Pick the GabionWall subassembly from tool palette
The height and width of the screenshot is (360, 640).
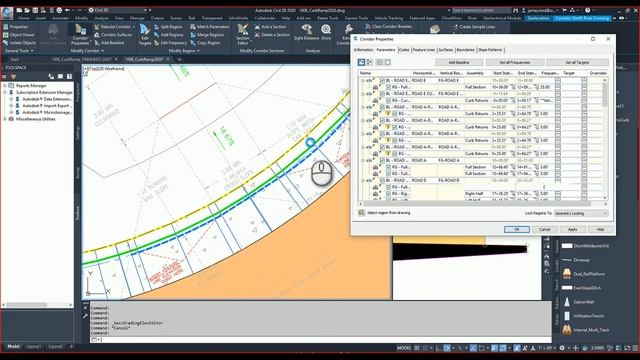(x=578, y=302)
